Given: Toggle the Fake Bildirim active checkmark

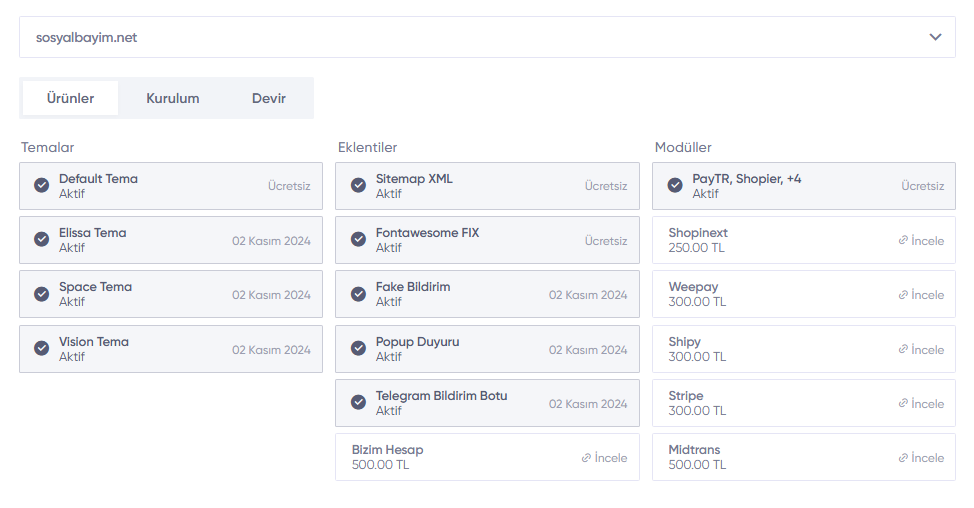Looking at the screenshot, I should [358, 294].
